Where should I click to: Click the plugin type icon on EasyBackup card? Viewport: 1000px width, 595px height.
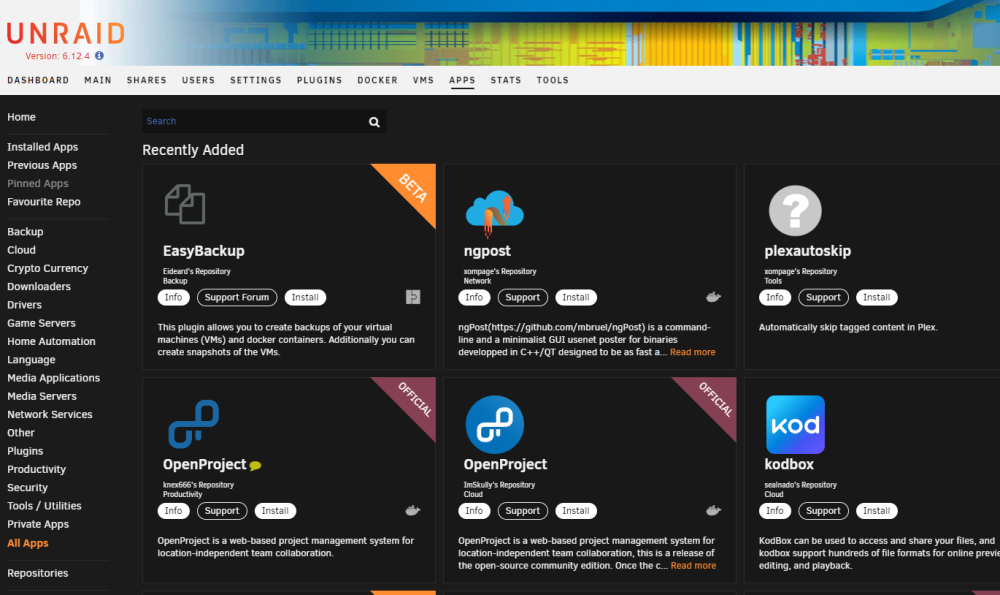pos(413,297)
